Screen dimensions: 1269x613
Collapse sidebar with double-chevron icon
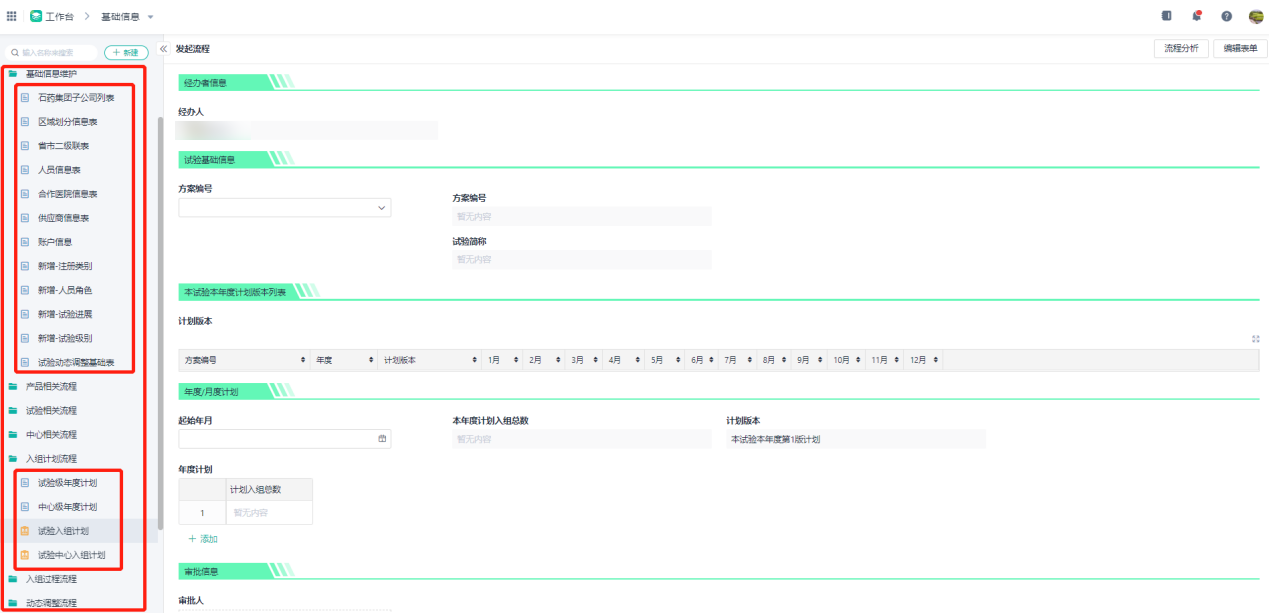coord(163,49)
